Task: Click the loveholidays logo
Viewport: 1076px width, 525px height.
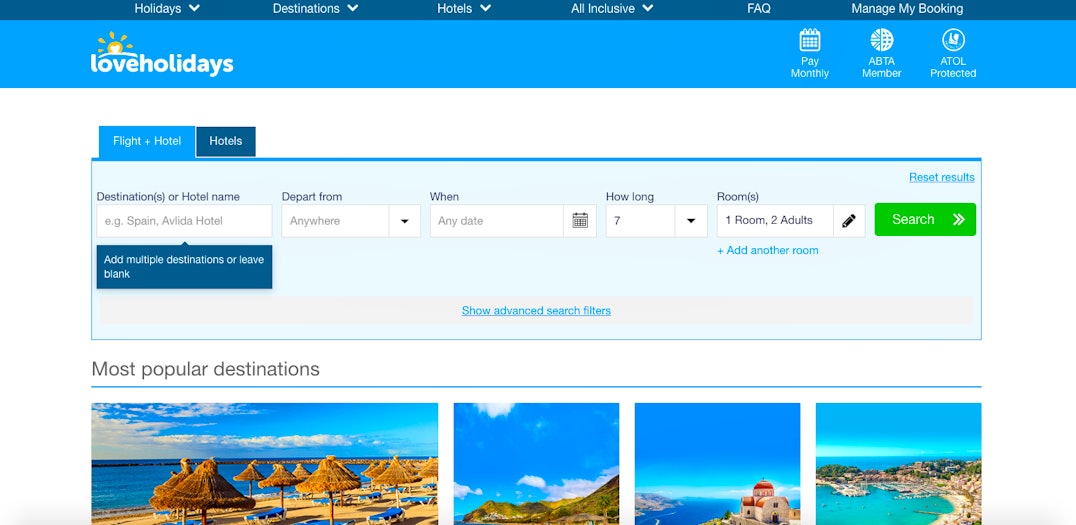Action: pyautogui.click(x=162, y=54)
